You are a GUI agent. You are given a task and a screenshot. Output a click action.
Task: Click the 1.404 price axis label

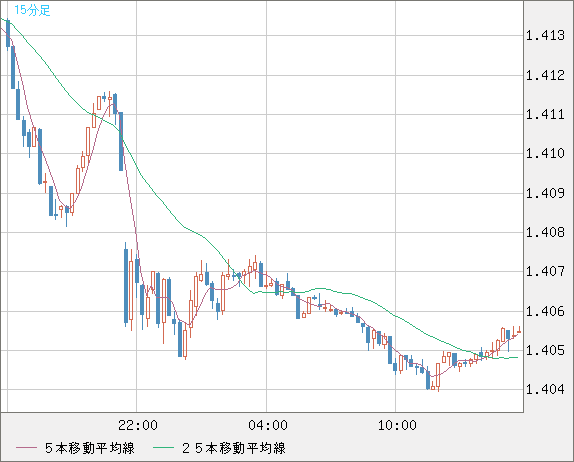[x=545, y=389]
